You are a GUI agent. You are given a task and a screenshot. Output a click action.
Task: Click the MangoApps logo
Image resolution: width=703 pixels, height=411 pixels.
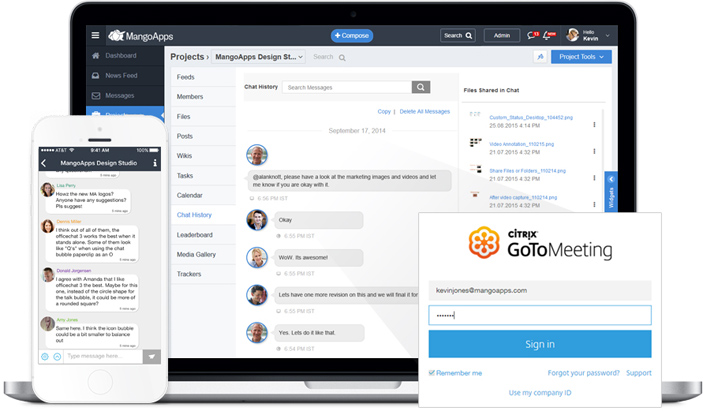pos(141,36)
